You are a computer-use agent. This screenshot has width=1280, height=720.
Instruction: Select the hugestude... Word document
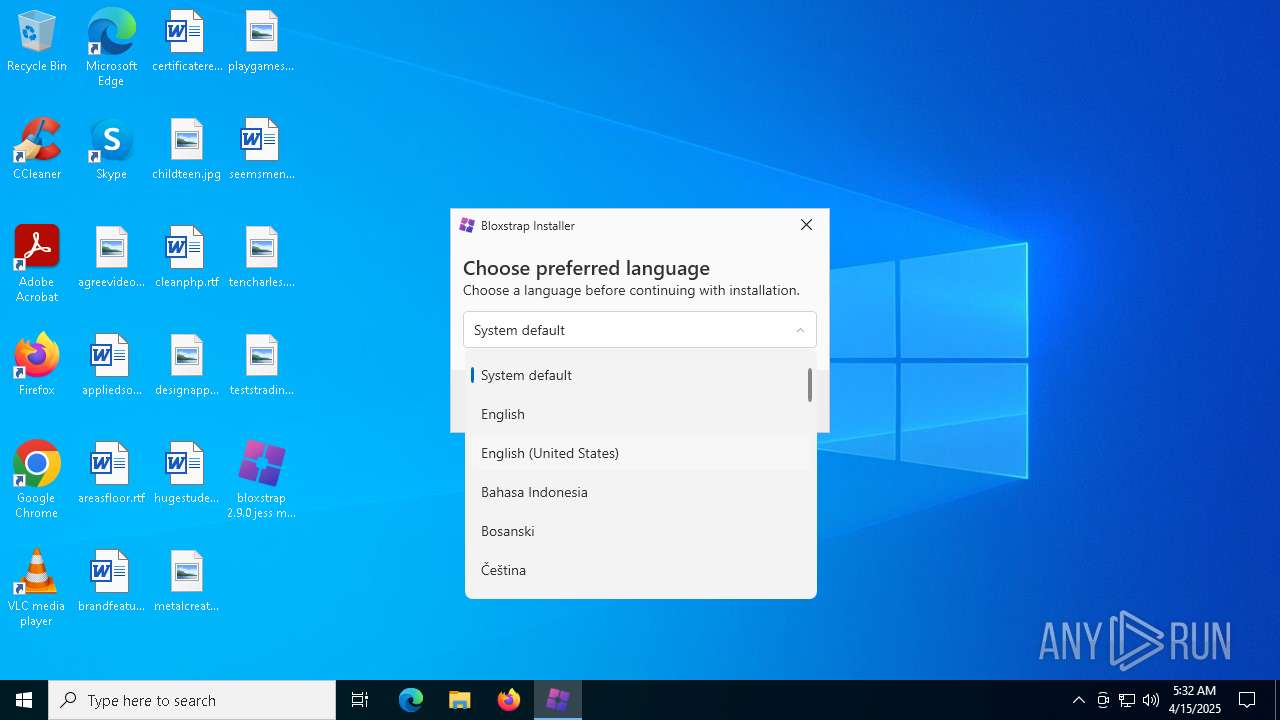(186, 474)
